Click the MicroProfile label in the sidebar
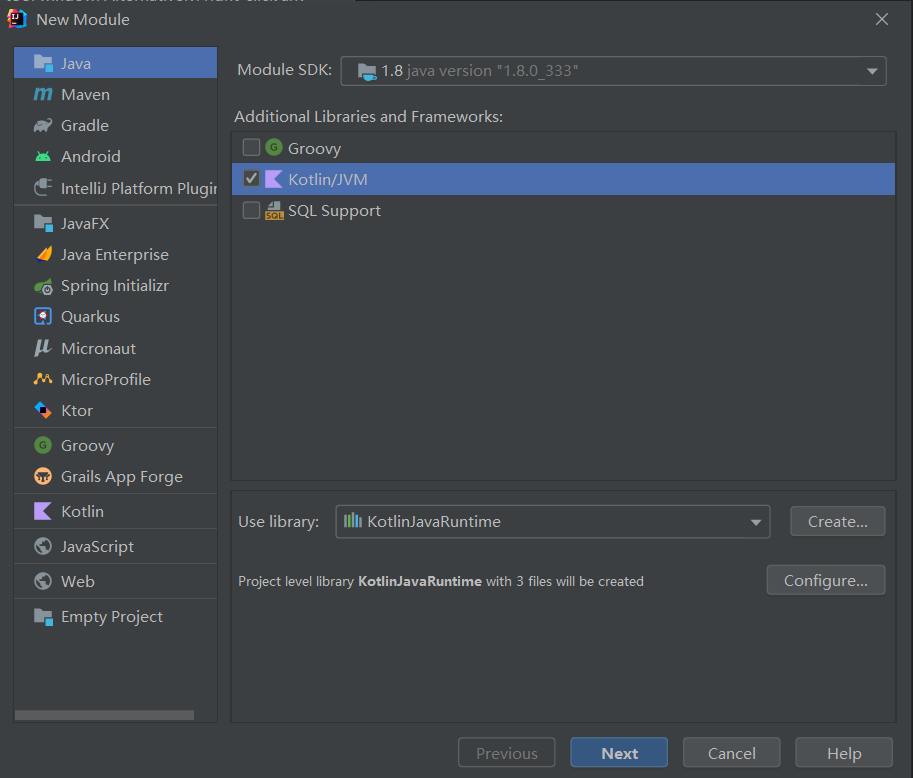Viewport: 913px width, 778px height. tap(106, 380)
